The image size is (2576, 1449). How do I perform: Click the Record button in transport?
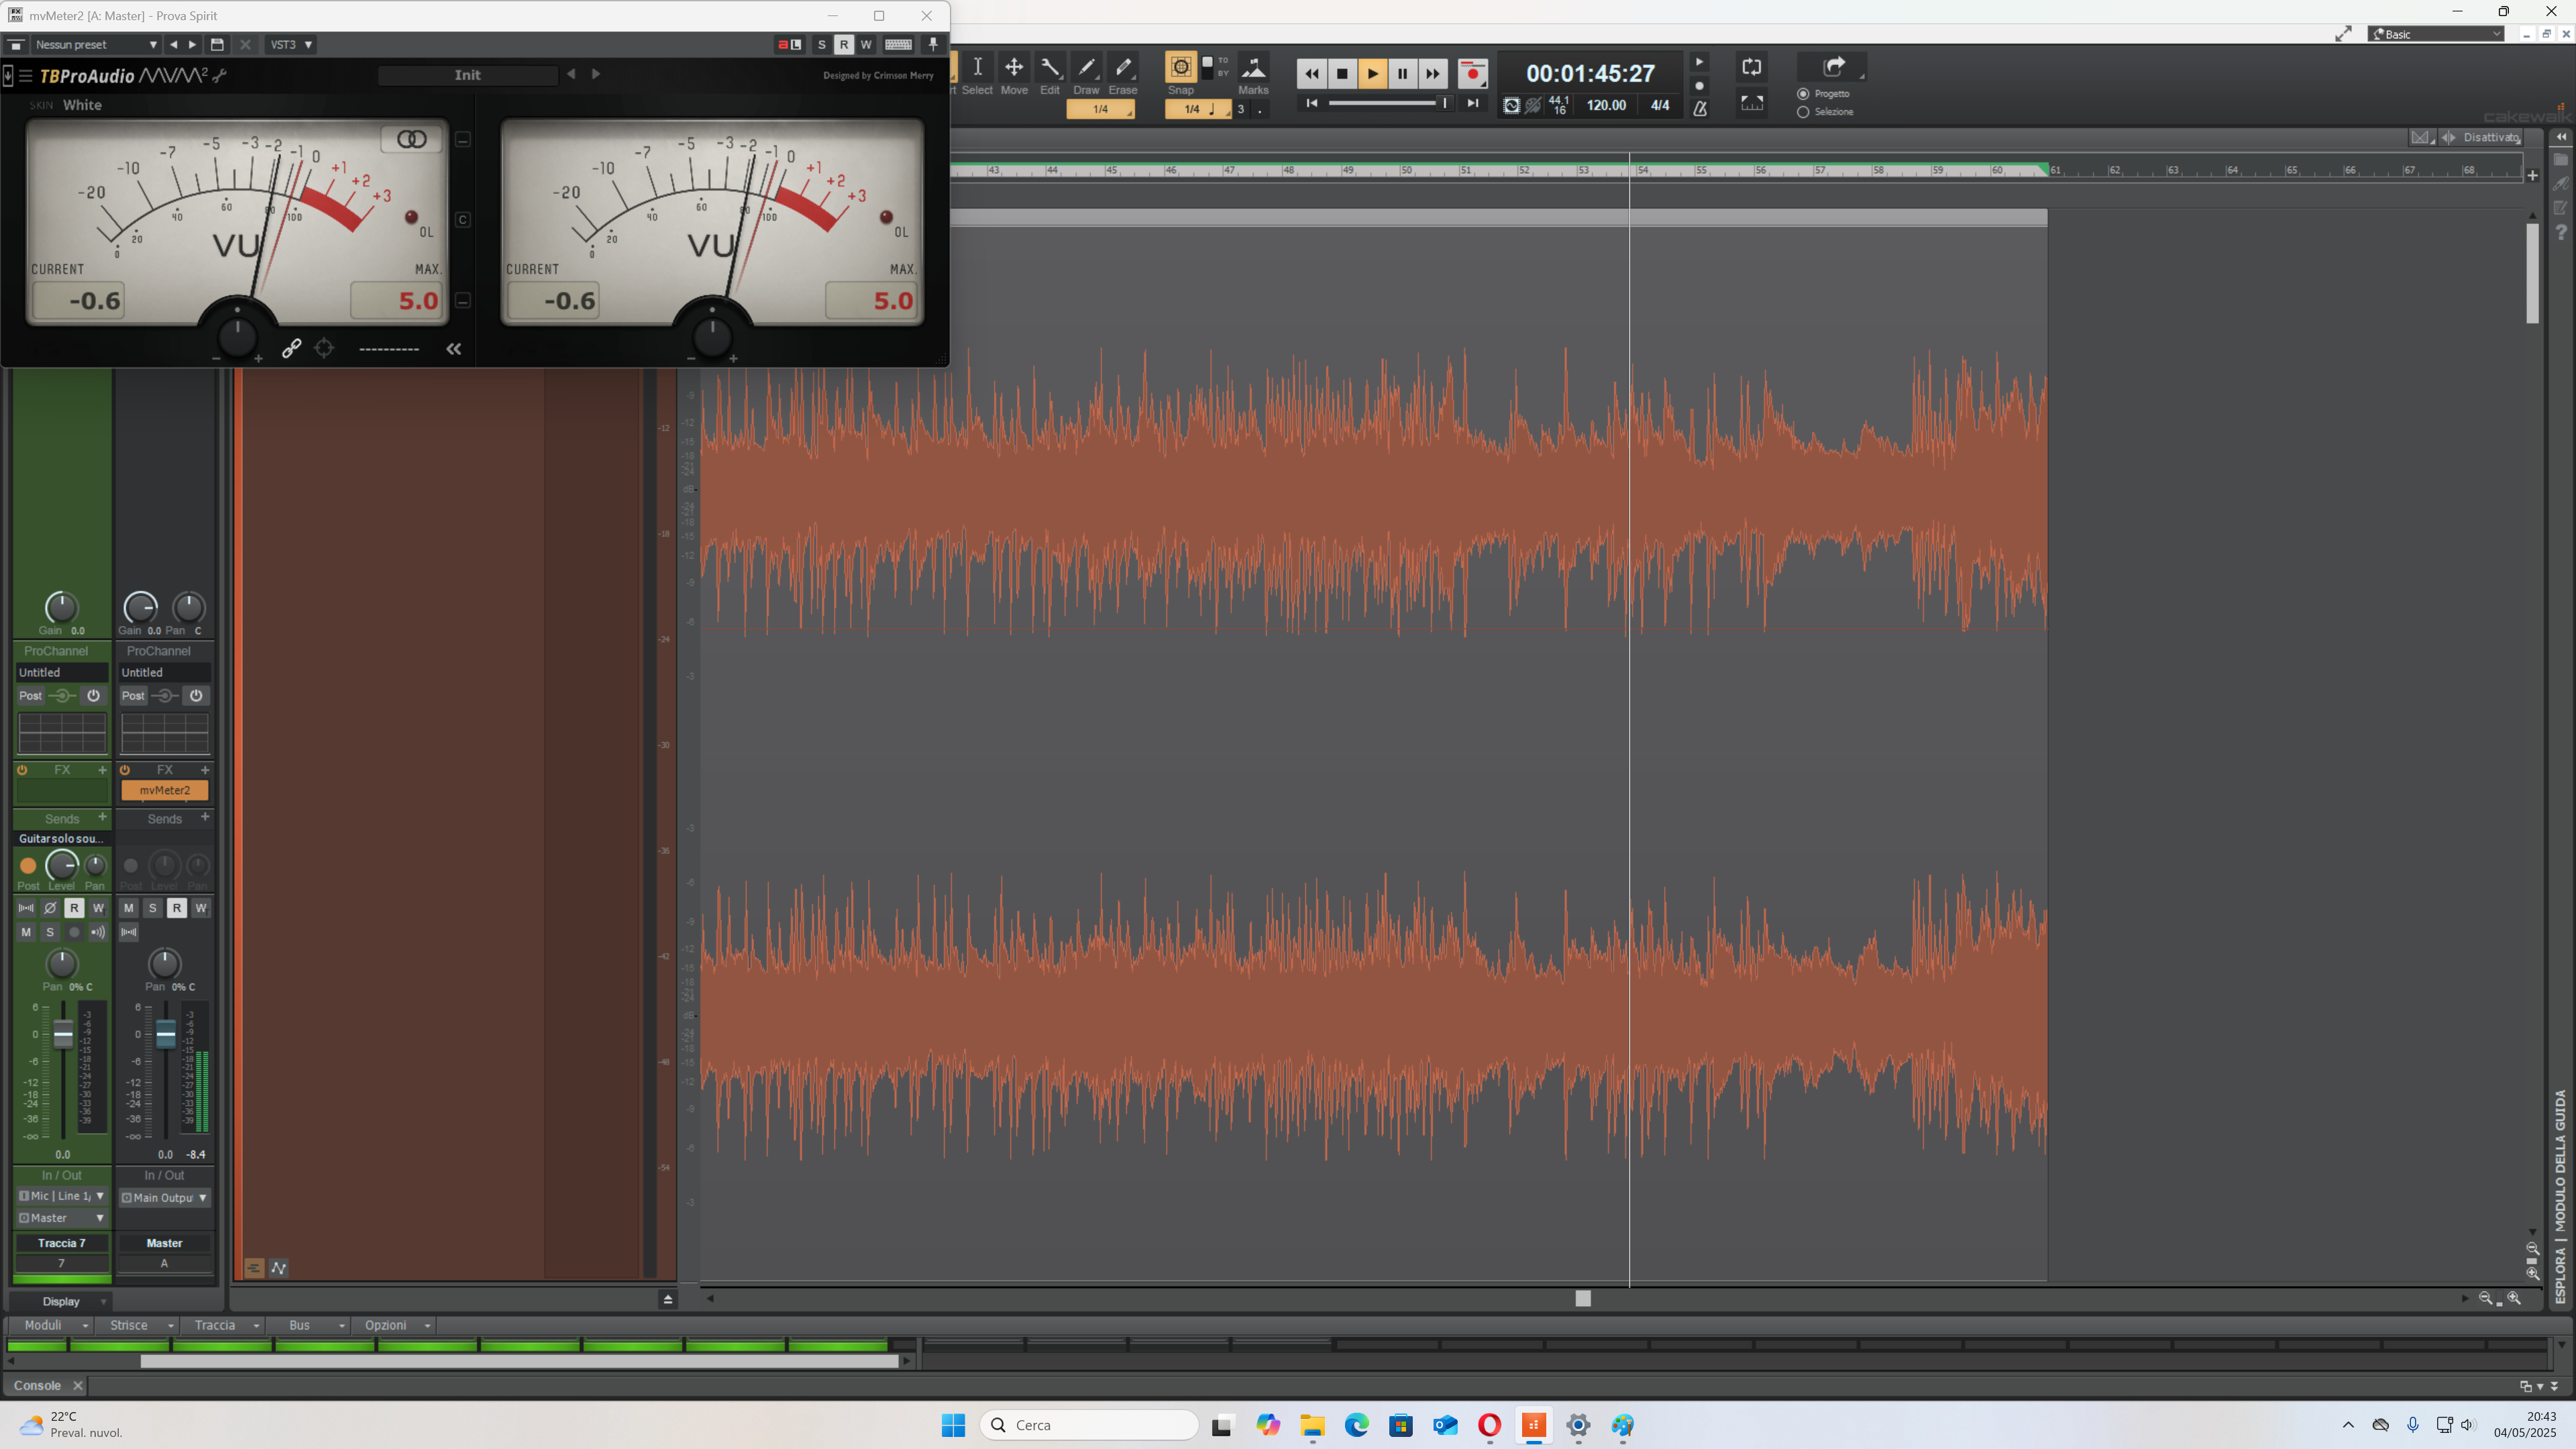(x=1472, y=73)
